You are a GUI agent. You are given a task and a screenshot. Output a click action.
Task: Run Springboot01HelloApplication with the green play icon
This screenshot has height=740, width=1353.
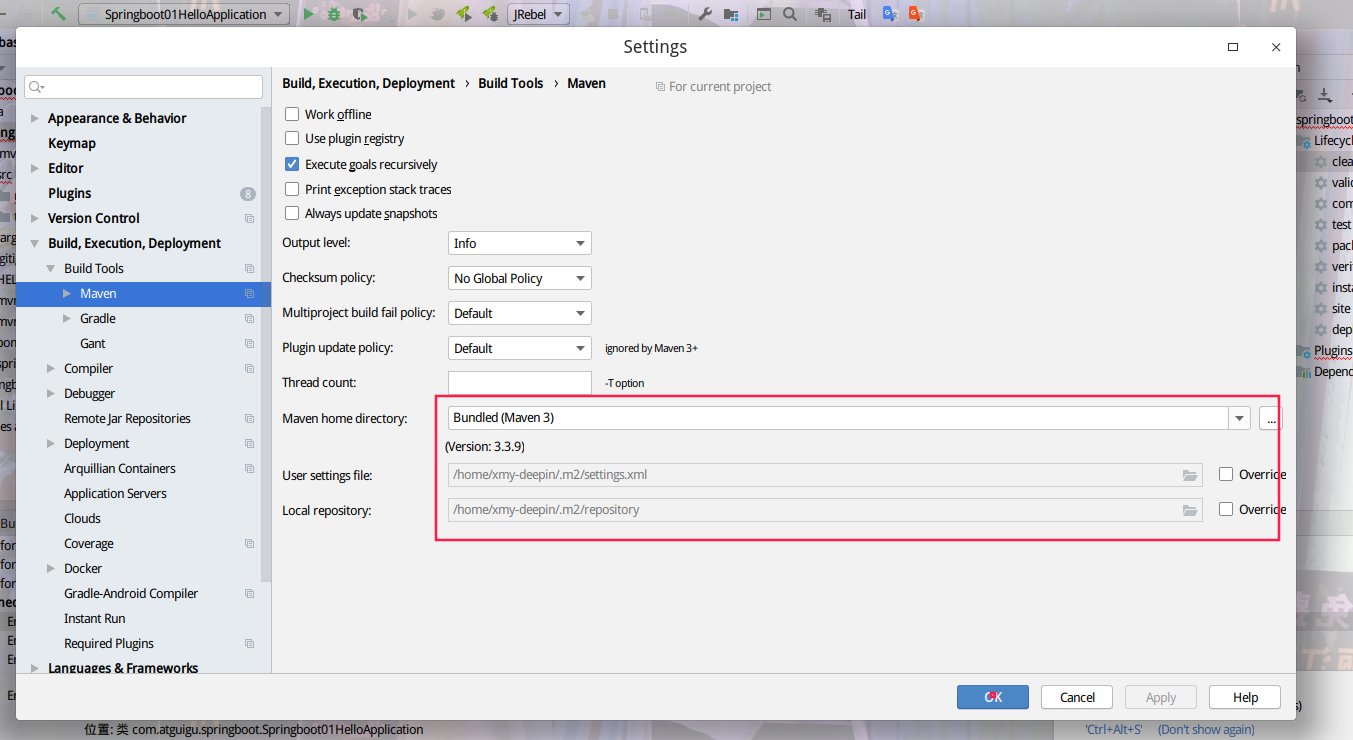[309, 14]
